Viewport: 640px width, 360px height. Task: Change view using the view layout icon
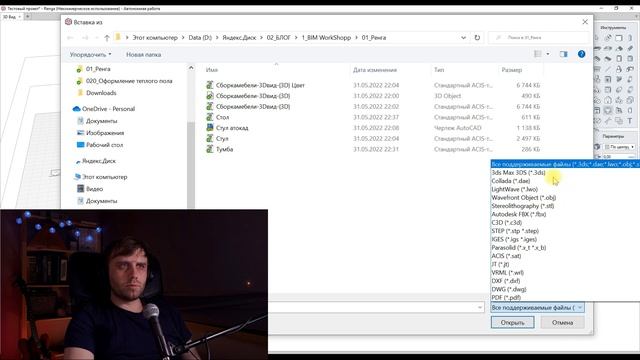pos(538,54)
